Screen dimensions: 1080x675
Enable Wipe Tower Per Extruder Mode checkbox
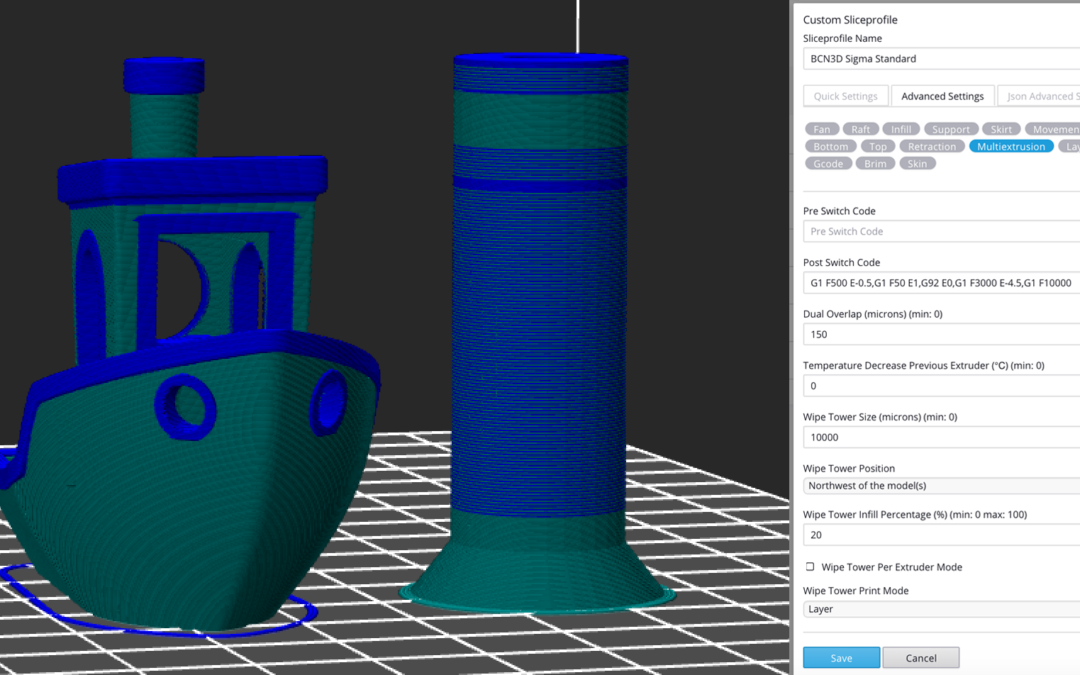[810, 567]
